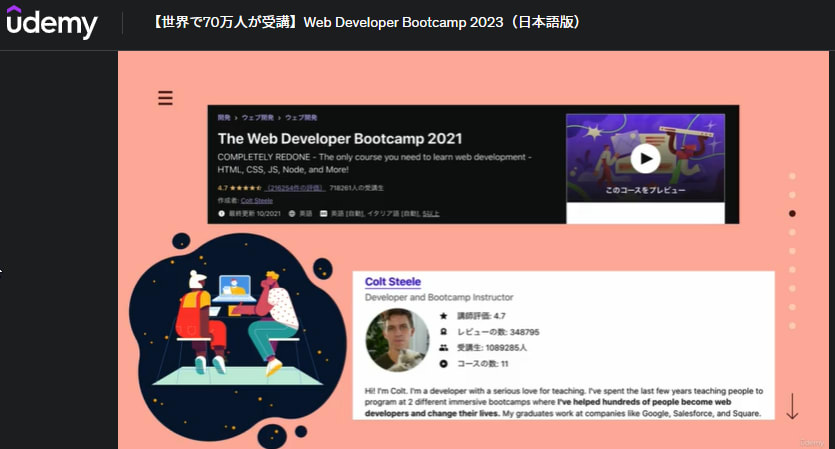
Task: Click the 開発 breadcrumb link
Action: [x=224, y=118]
